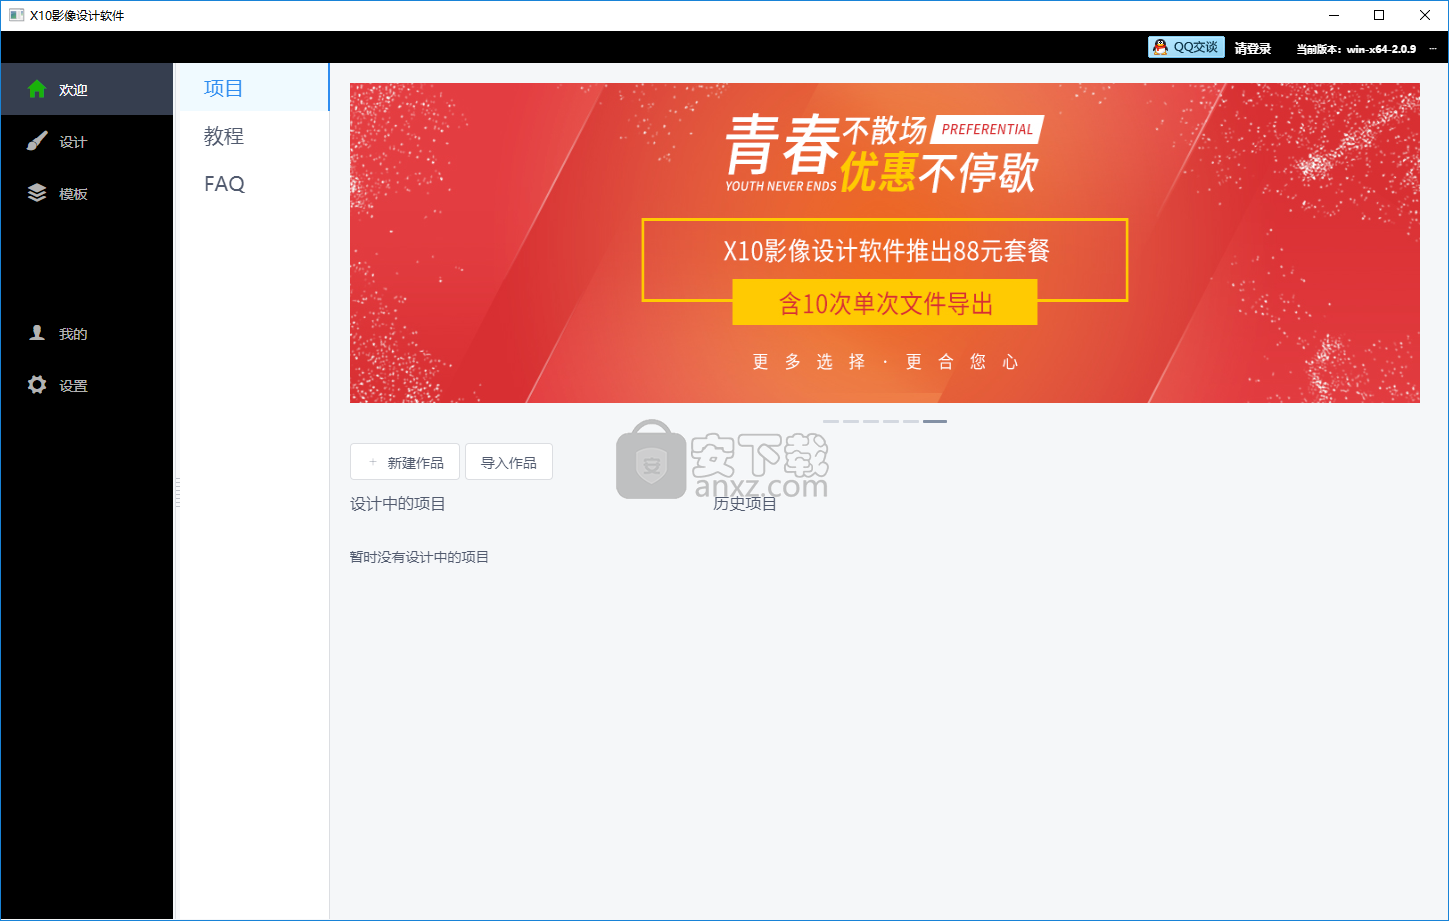Viewport: 1449px width, 921px height.
Task: Select the first banner carousel indicator dash
Action: (x=831, y=421)
